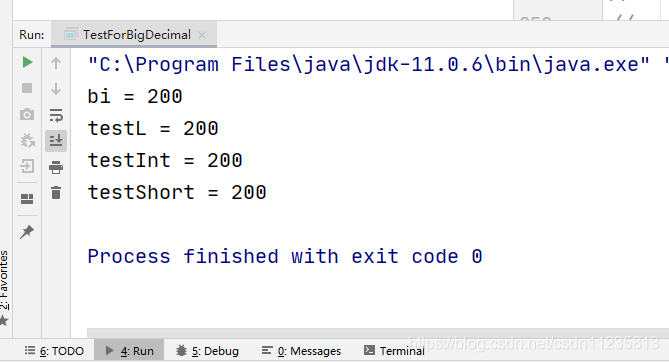
Task: Open the 5: Debug tool window
Action: click(x=207, y=351)
